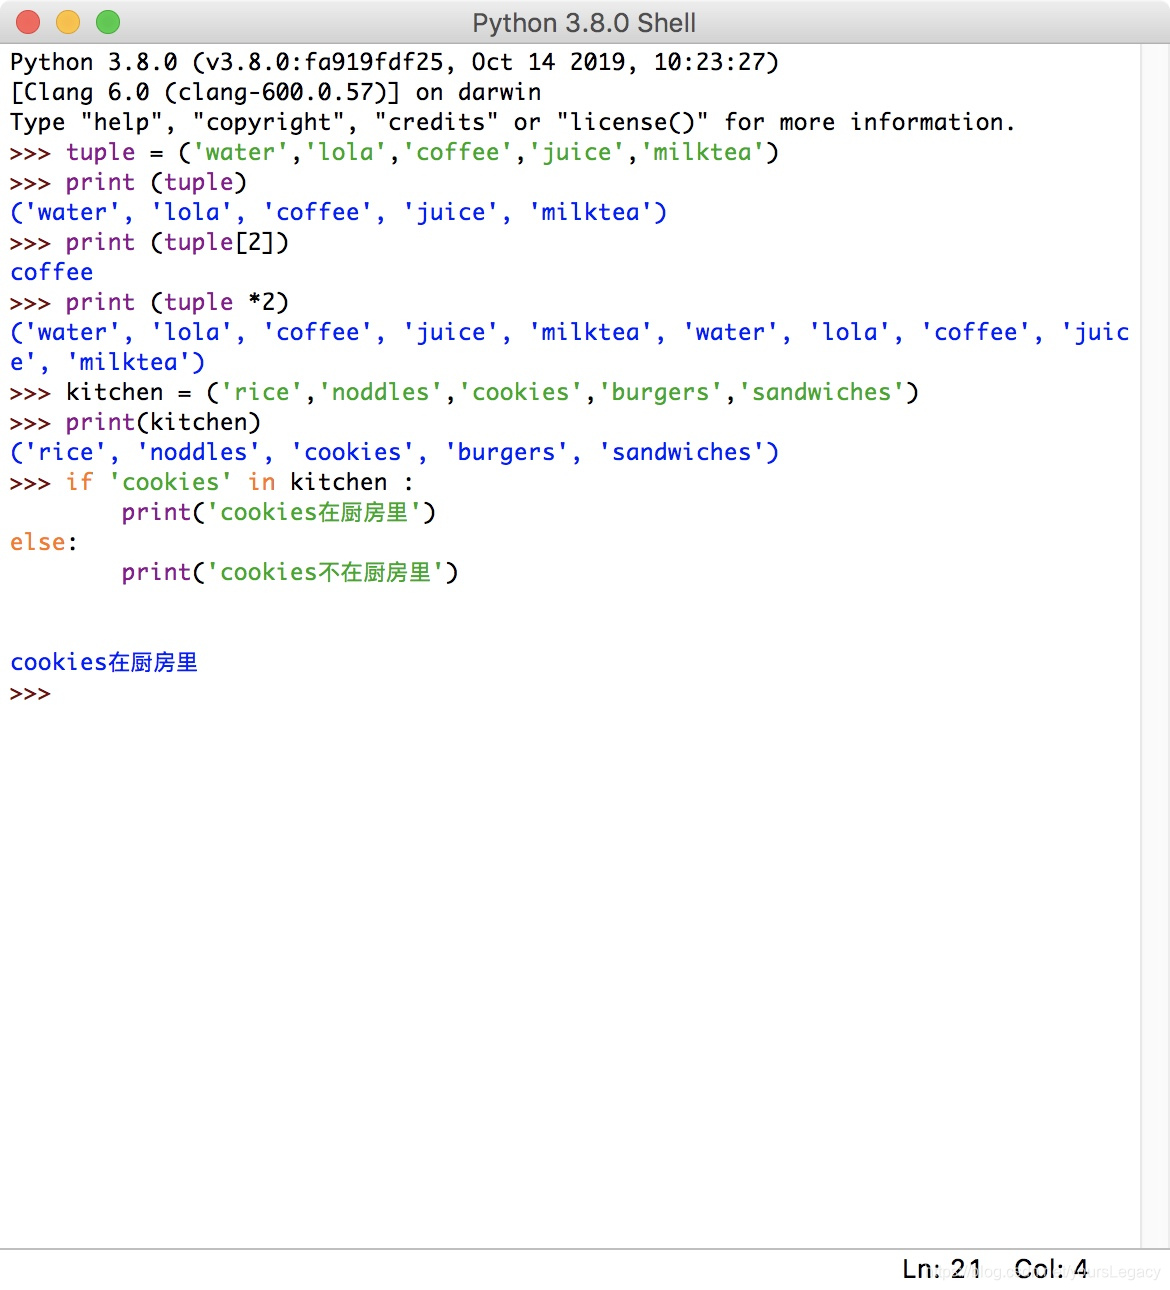Click the 'Ln: 21' status bar indicator
1170x1290 pixels.
click(x=941, y=1269)
